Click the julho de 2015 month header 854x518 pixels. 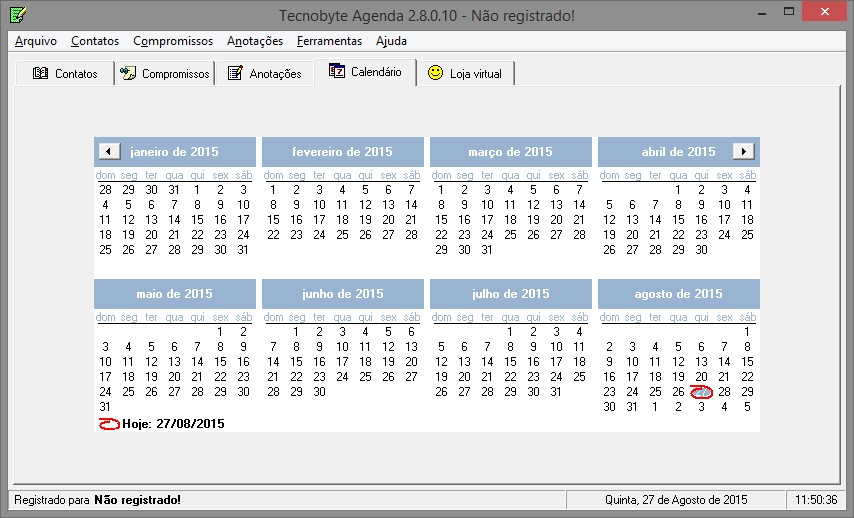pyautogui.click(x=510, y=294)
